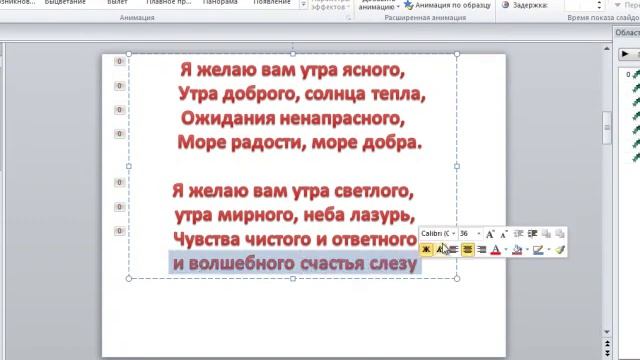
Task: Apply shape fill paint bucket color
Action: (517, 249)
